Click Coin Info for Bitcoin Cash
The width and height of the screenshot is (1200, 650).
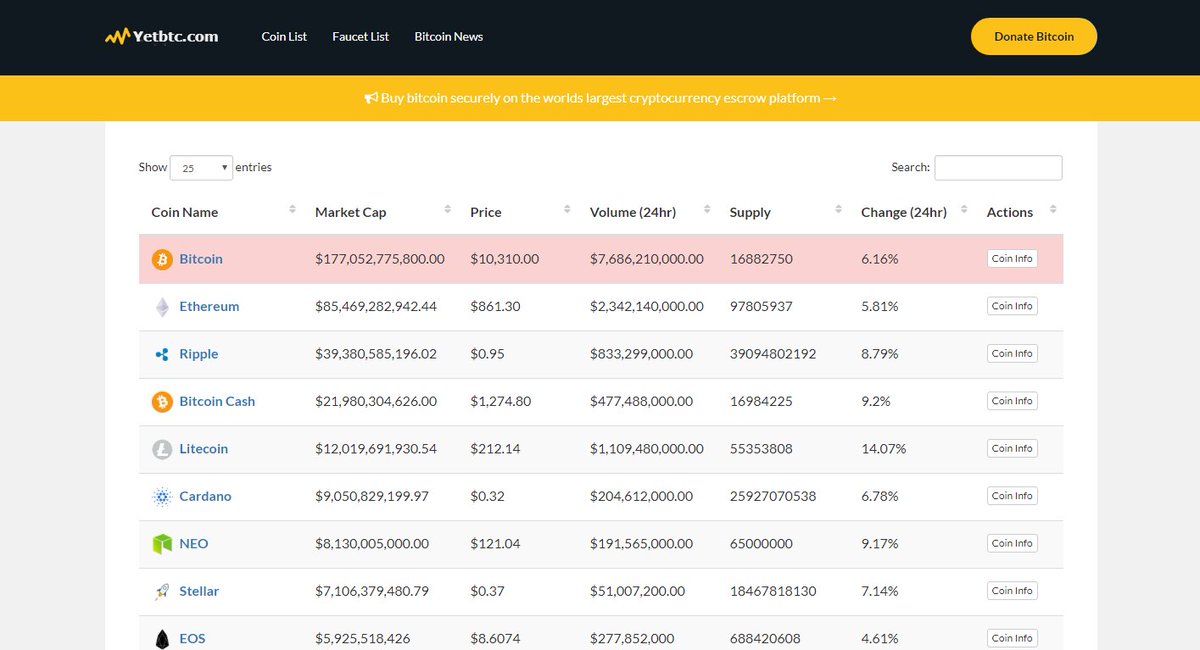tap(1012, 401)
